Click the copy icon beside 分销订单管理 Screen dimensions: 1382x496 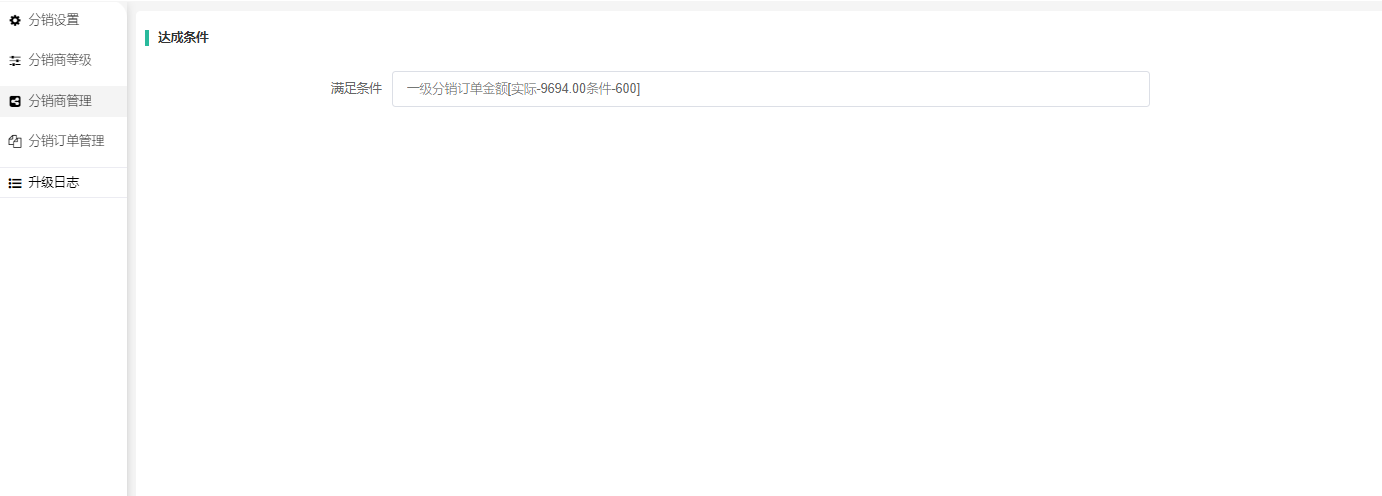click(15, 142)
